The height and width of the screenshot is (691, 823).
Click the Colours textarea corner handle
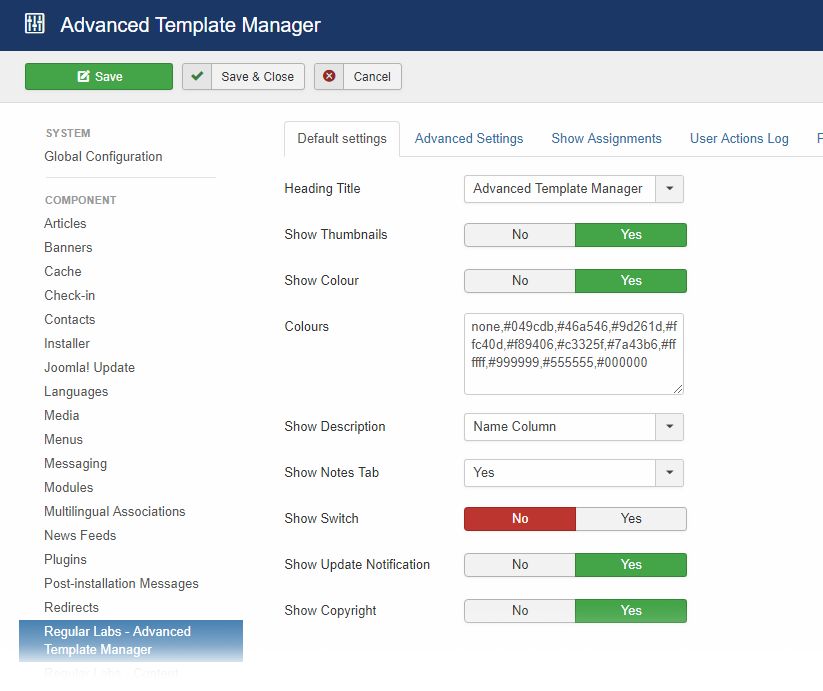point(678,389)
